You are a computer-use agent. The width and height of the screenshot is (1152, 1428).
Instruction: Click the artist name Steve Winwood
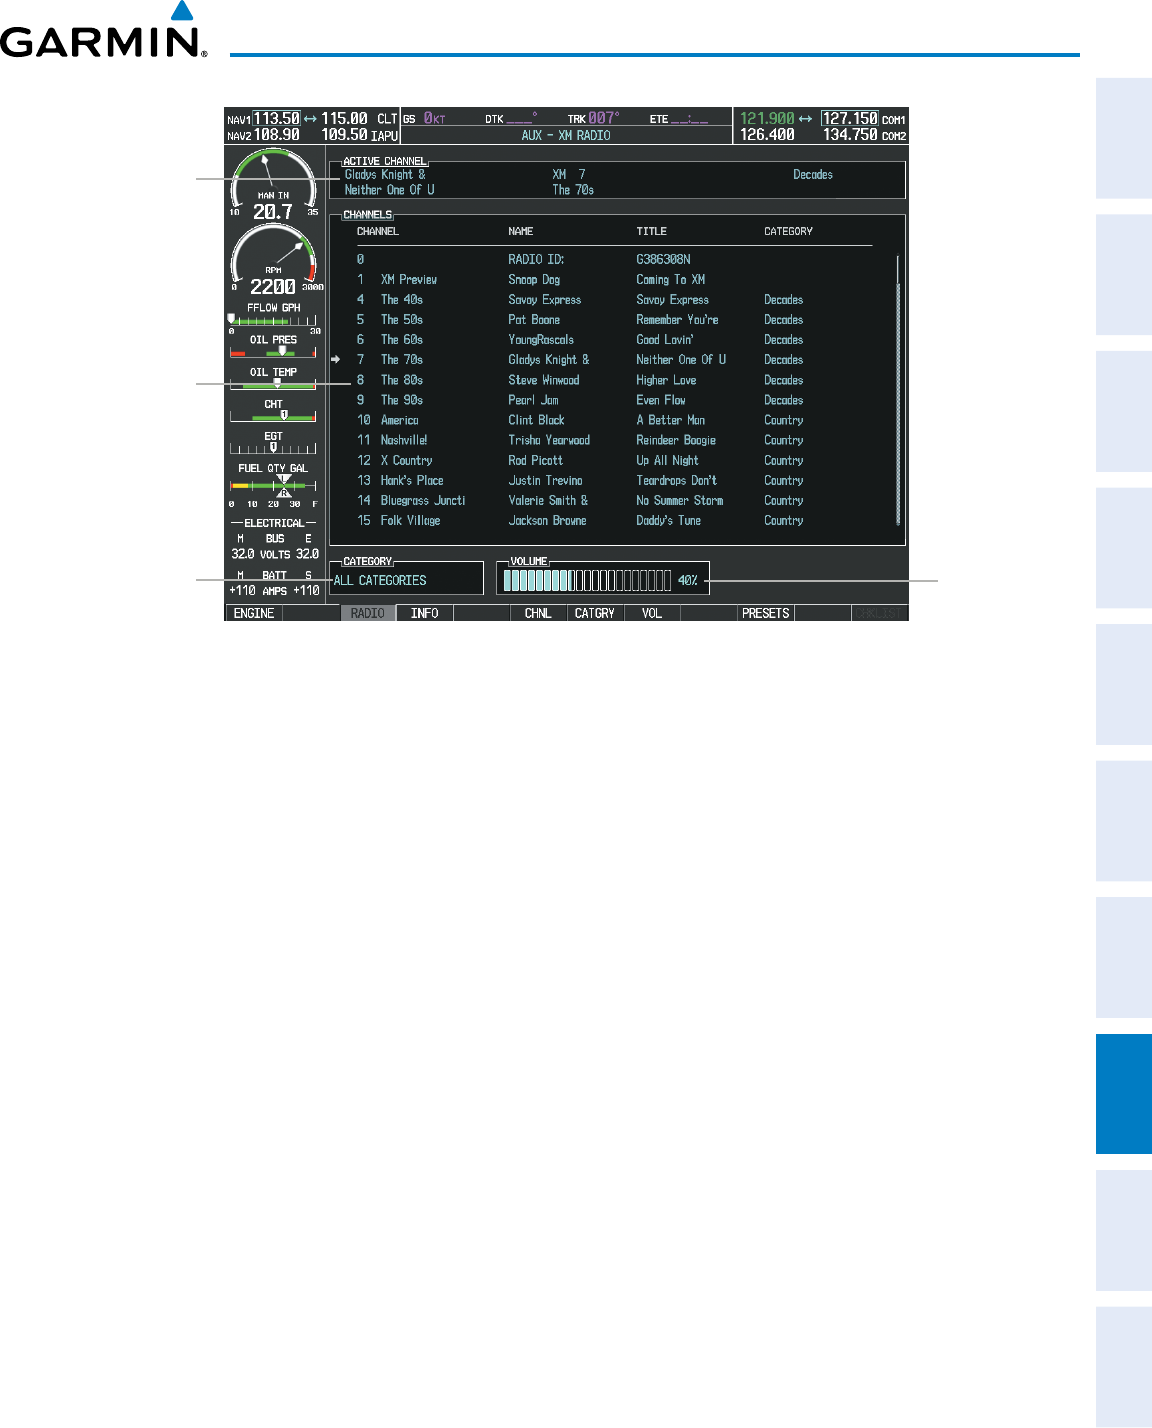click(544, 380)
